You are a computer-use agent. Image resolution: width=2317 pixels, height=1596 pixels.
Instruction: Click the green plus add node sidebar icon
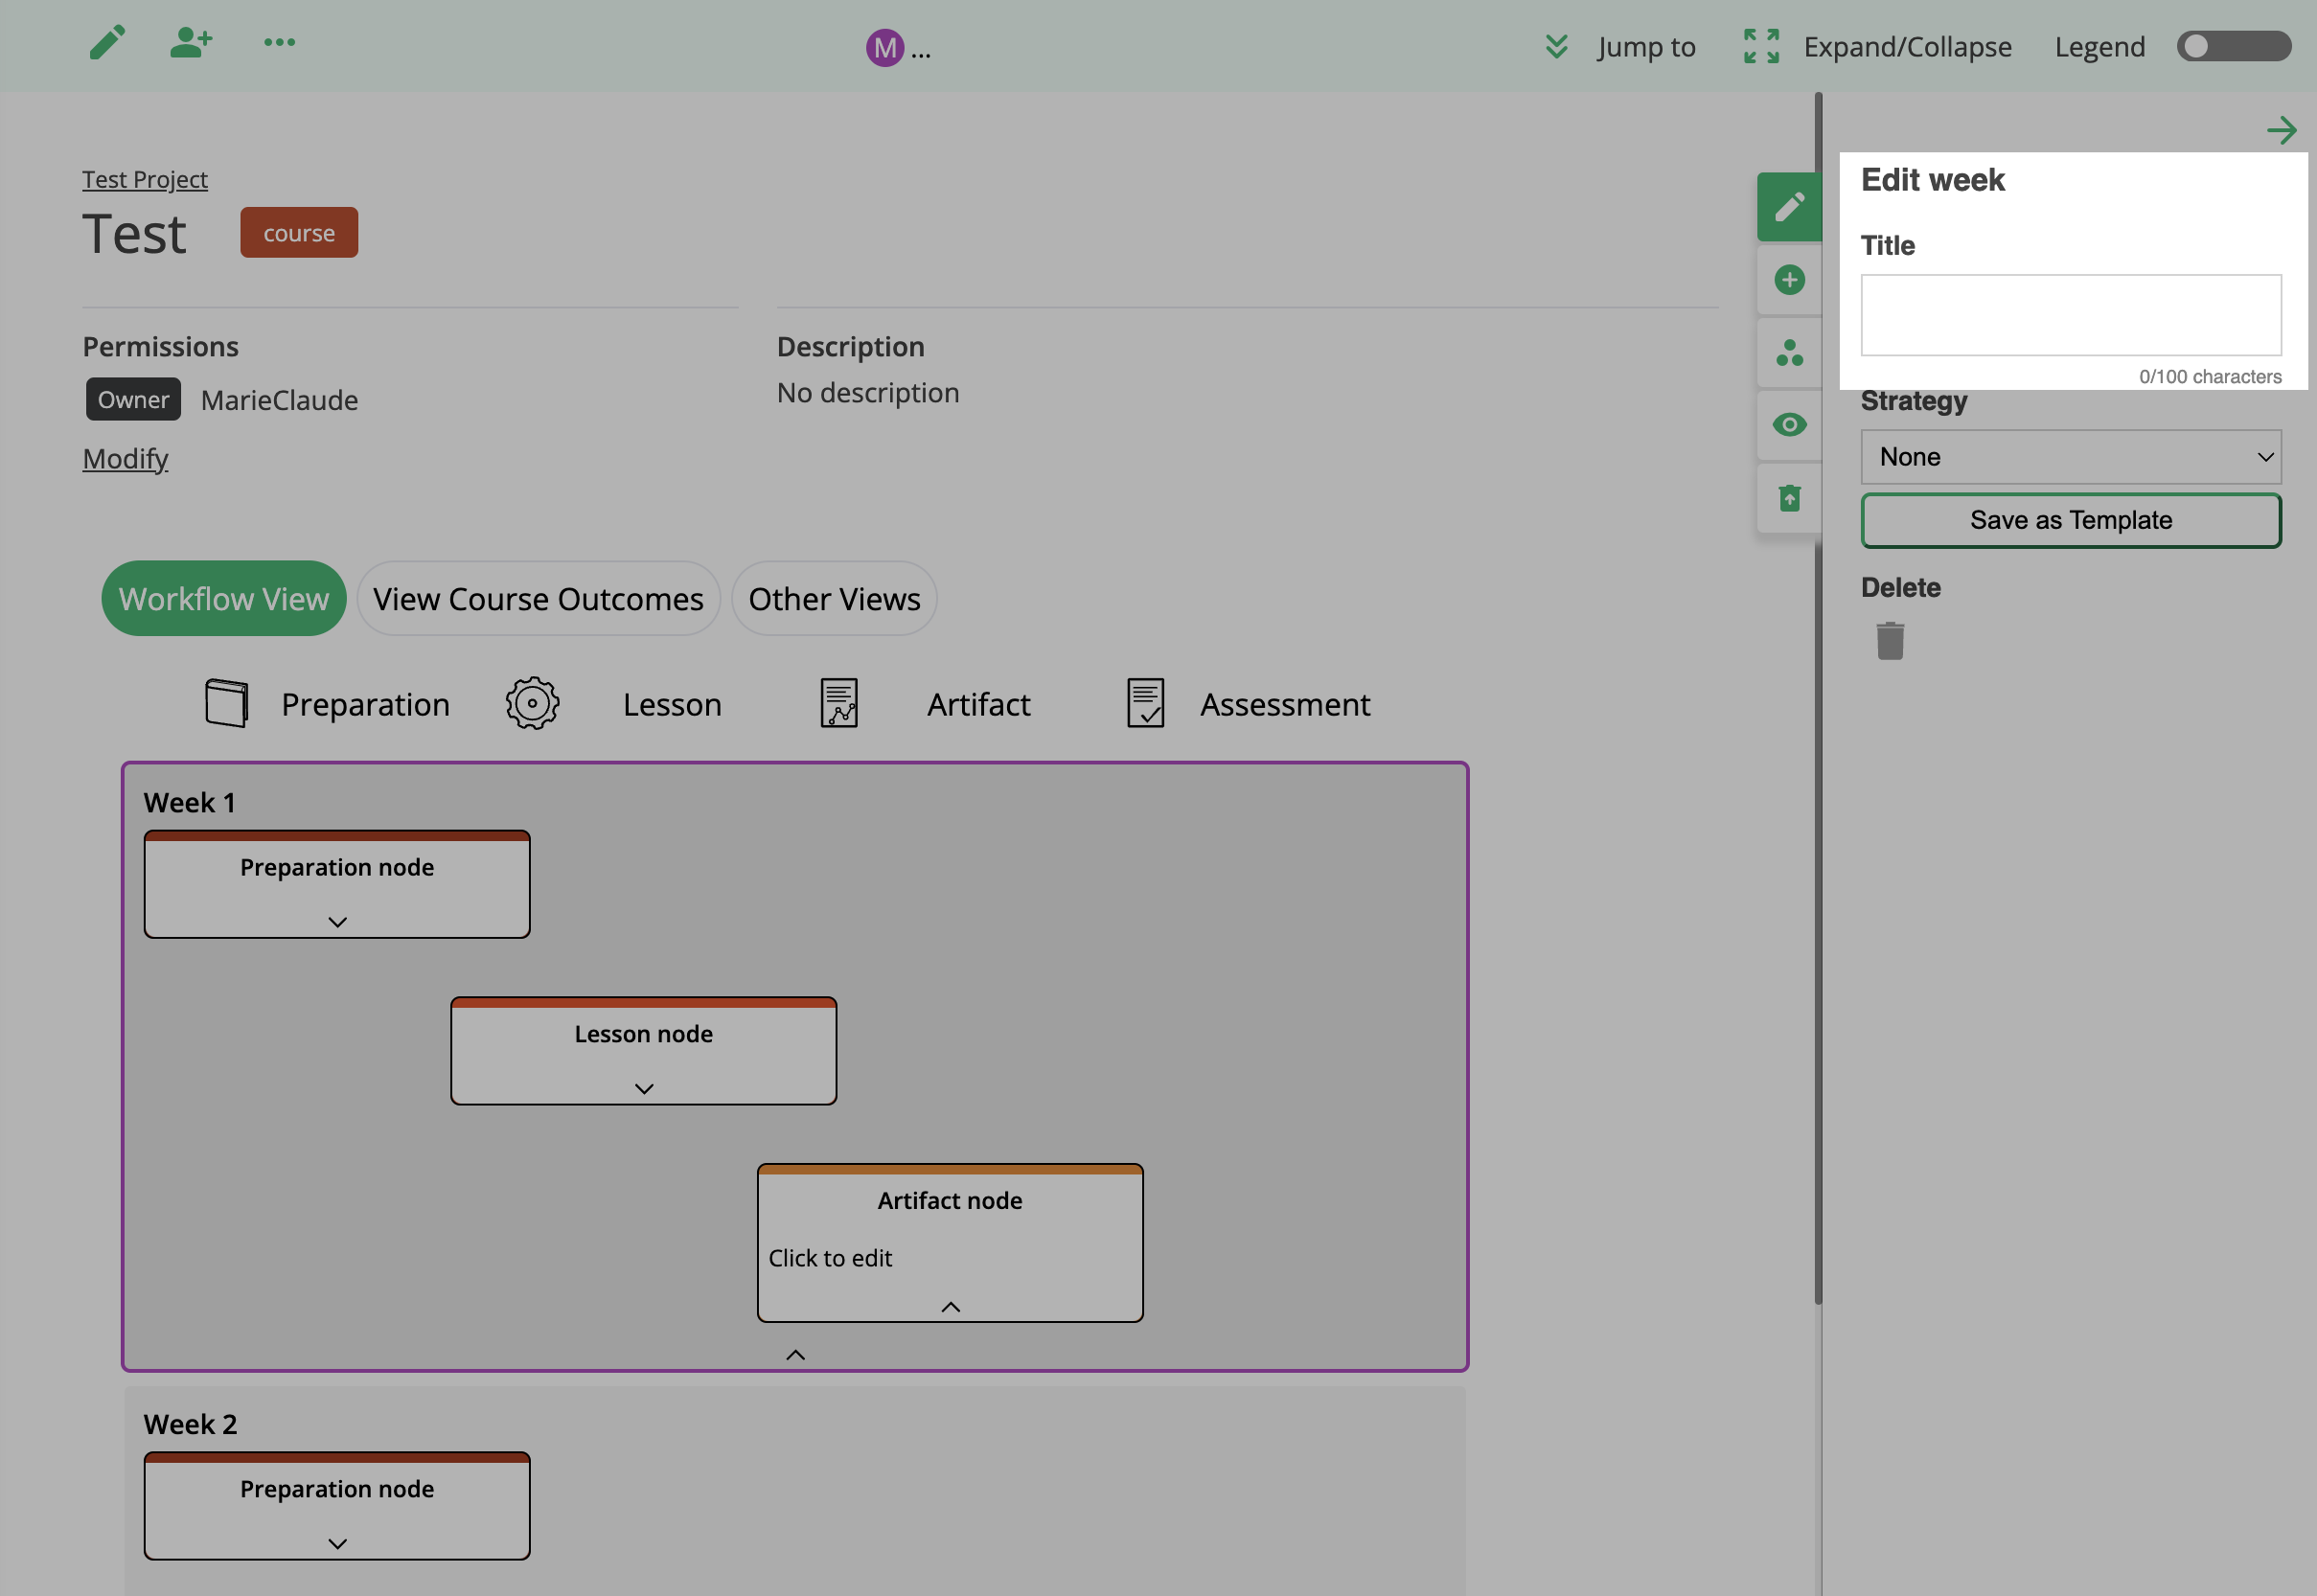pos(1789,280)
